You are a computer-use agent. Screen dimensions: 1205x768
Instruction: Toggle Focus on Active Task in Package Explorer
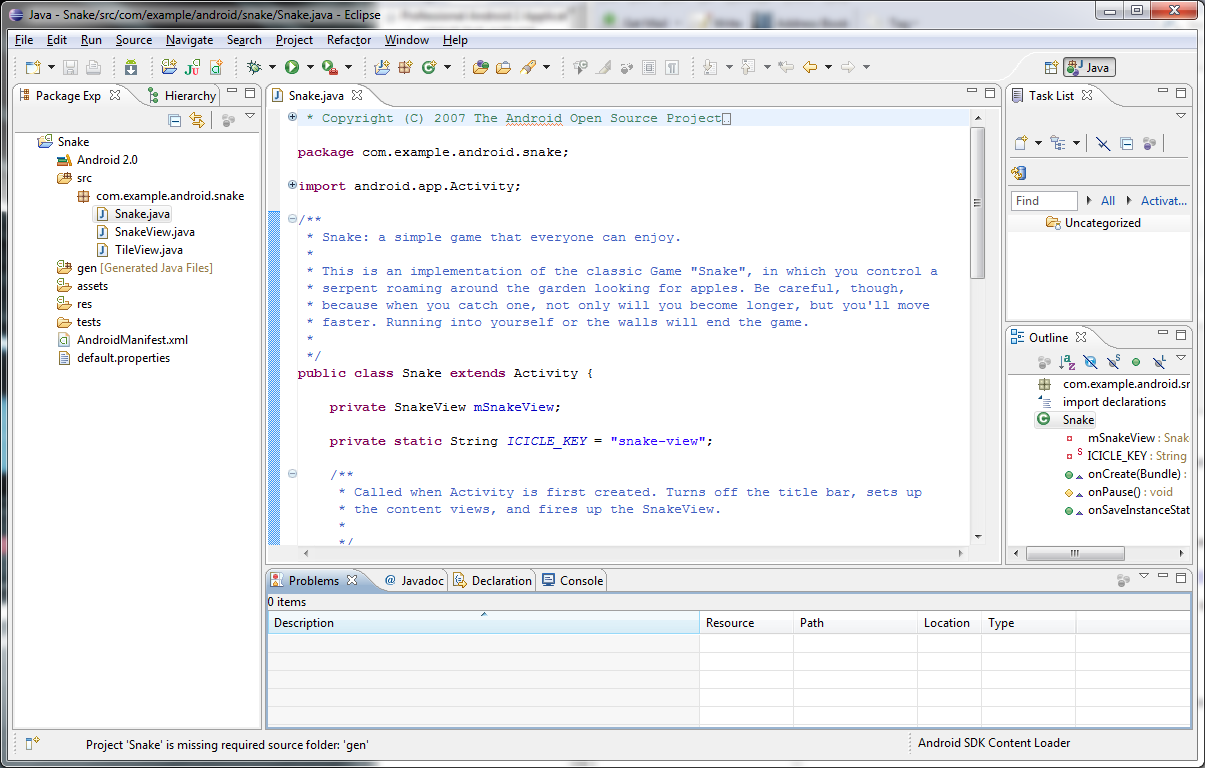[228, 120]
